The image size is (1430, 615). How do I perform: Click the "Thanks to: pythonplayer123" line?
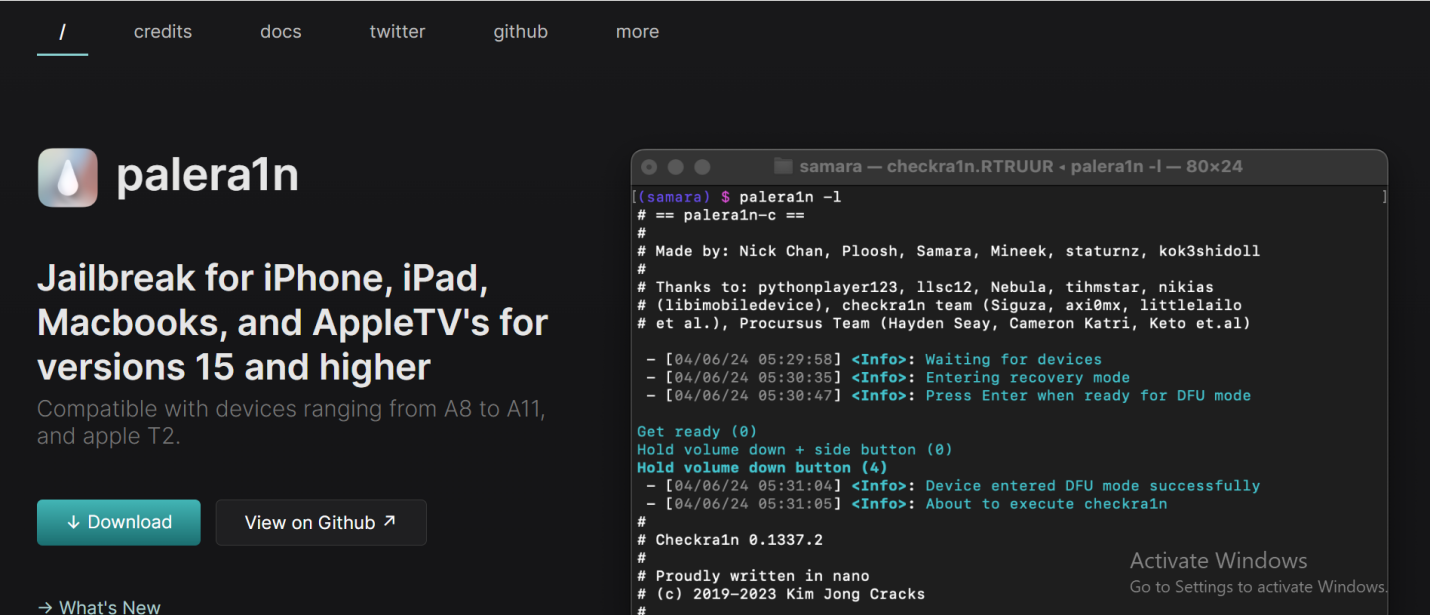[x=925, y=287]
